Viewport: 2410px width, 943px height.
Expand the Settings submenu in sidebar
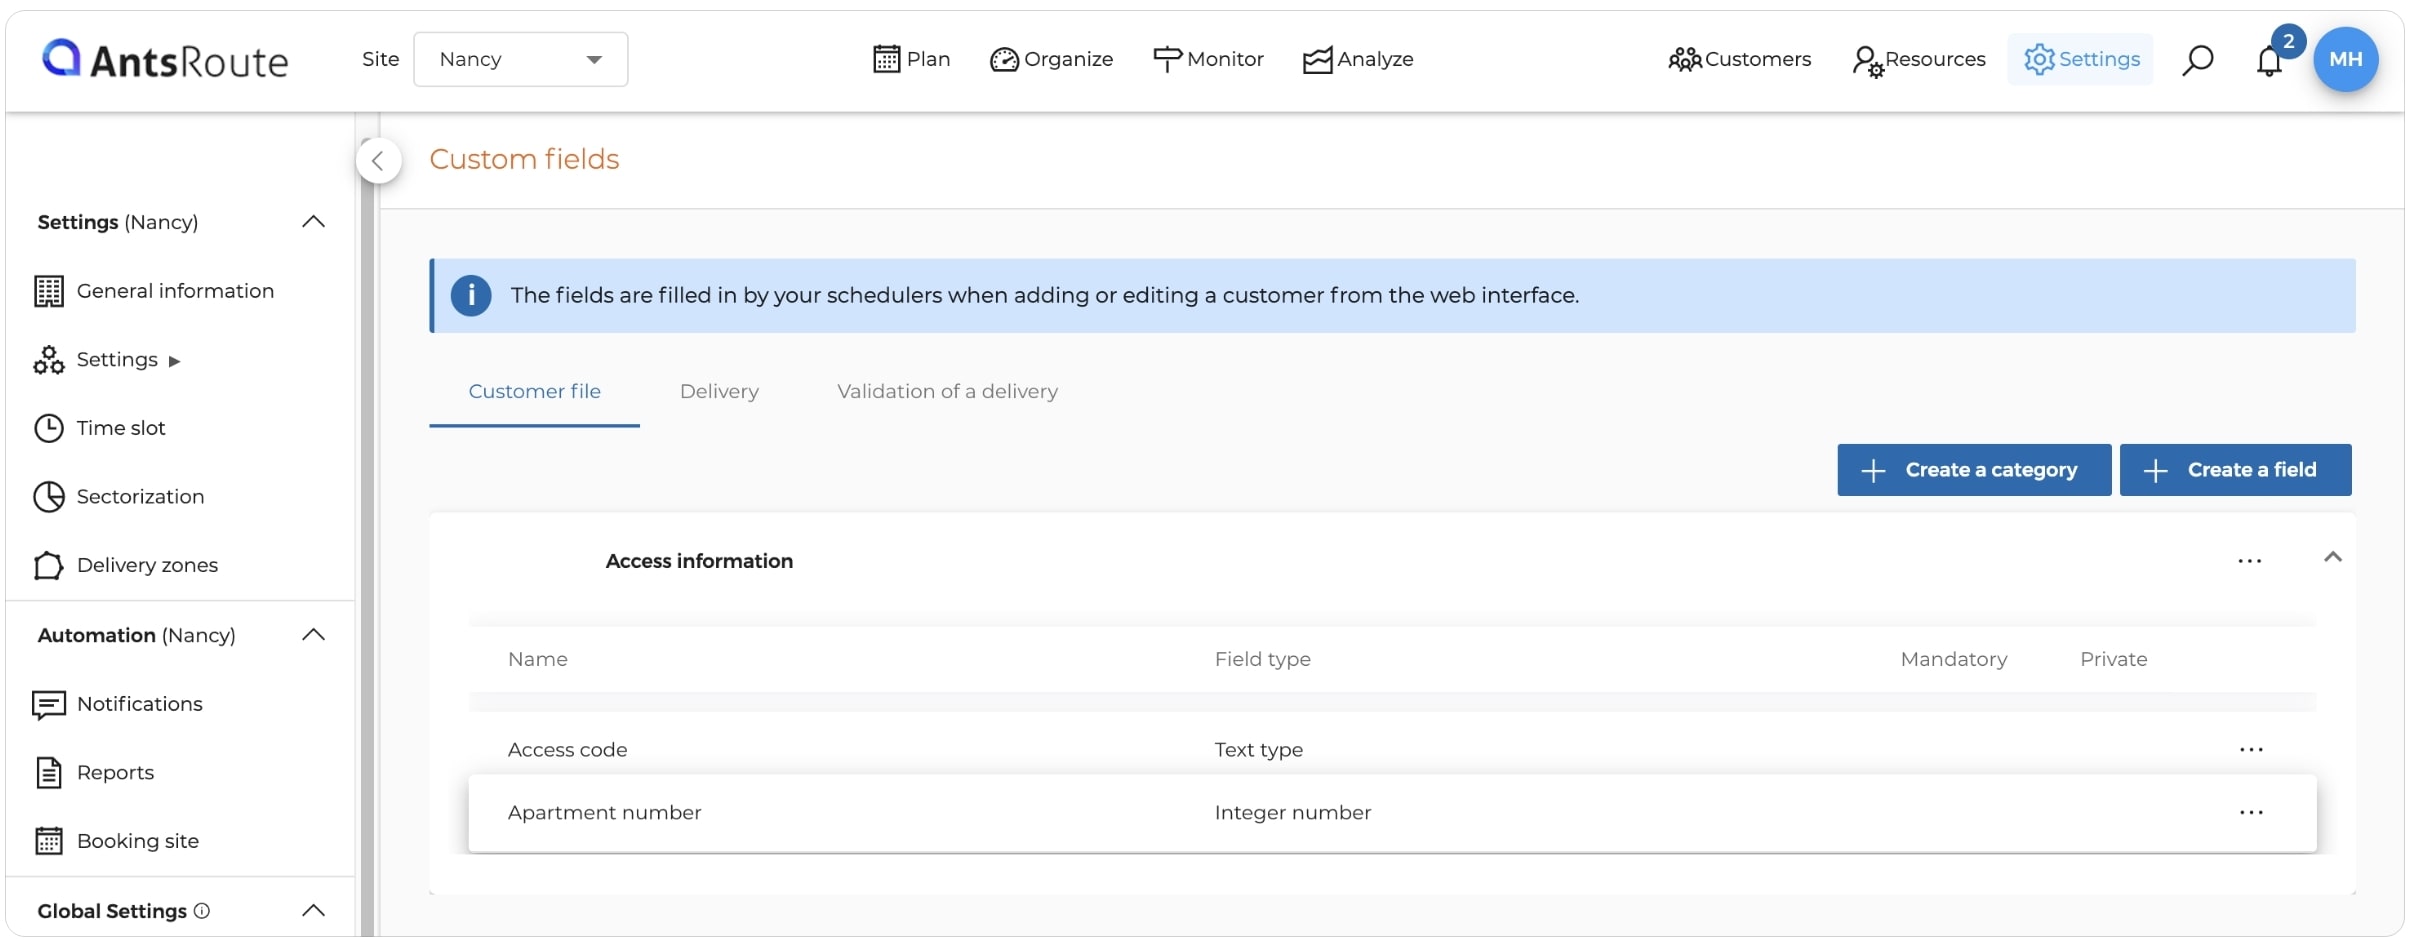[x=107, y=360]
